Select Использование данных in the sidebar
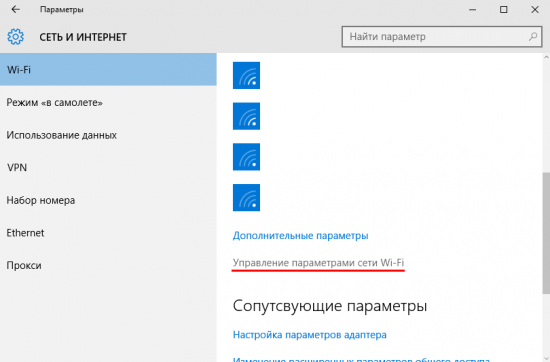The height and width of the screenshot is (362, 550). [x=108, y=135]
